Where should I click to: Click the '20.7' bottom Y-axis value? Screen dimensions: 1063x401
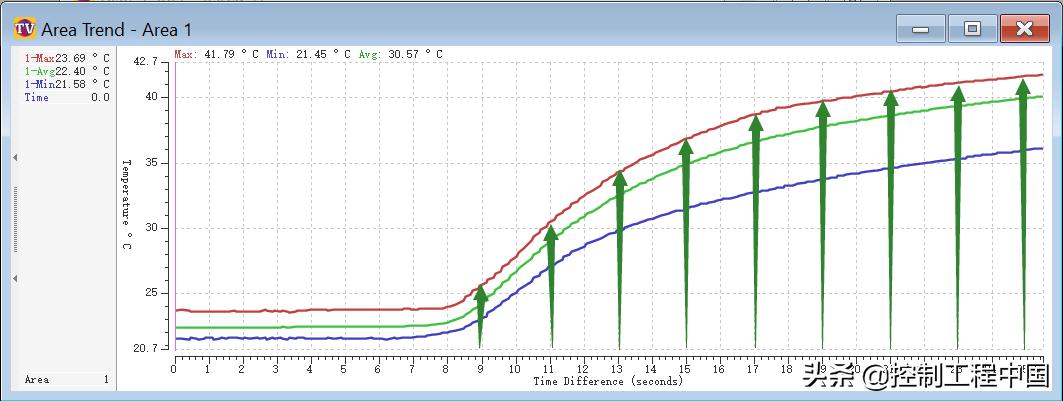click(146, 348)
